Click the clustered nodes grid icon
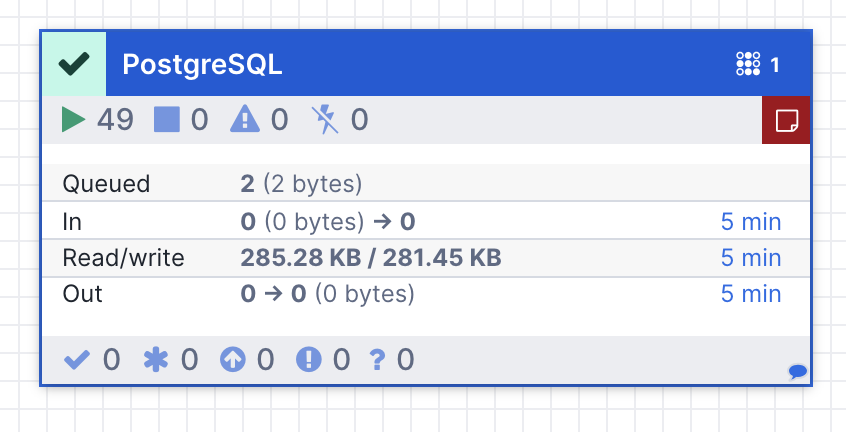 point(748,65)
